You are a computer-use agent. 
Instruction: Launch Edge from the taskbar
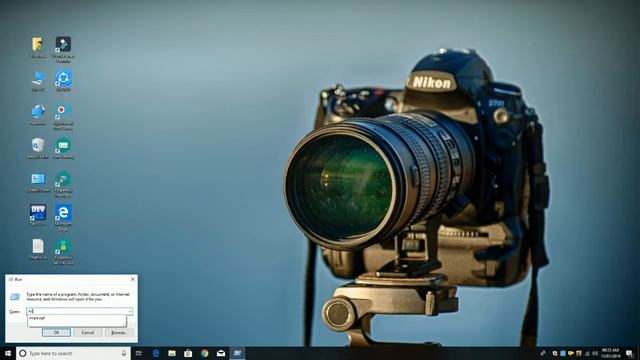point(156,353)
